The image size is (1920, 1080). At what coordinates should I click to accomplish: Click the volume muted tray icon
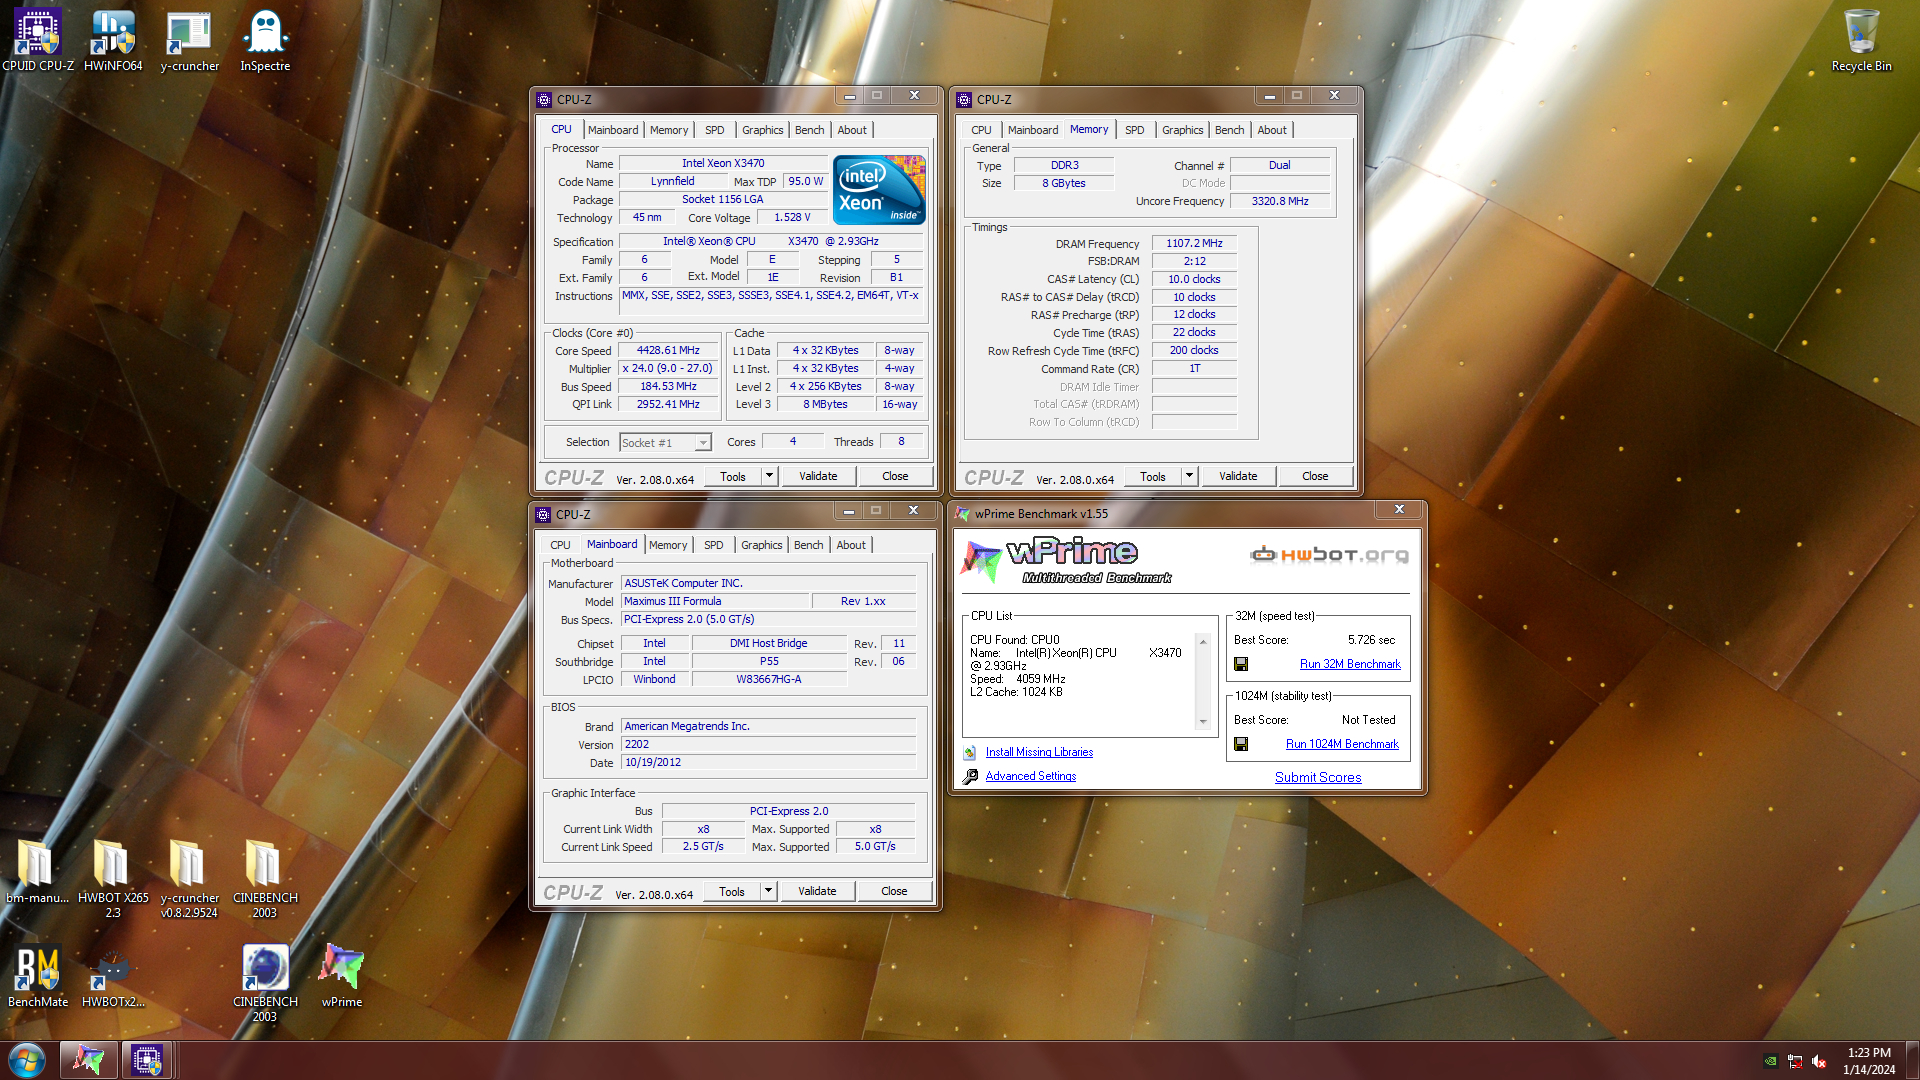[x=1819, y=1062]
